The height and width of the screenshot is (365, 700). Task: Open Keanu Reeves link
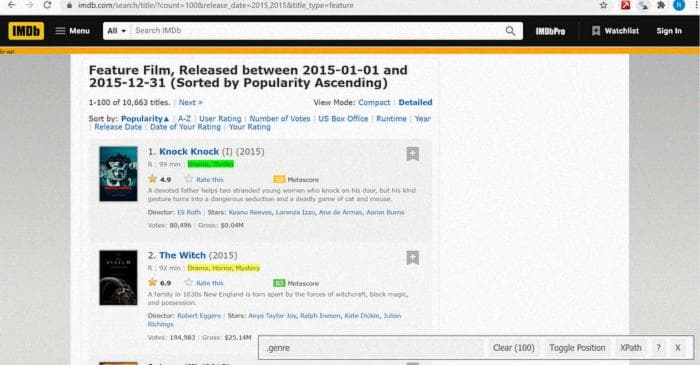click(x=250, y=212)
